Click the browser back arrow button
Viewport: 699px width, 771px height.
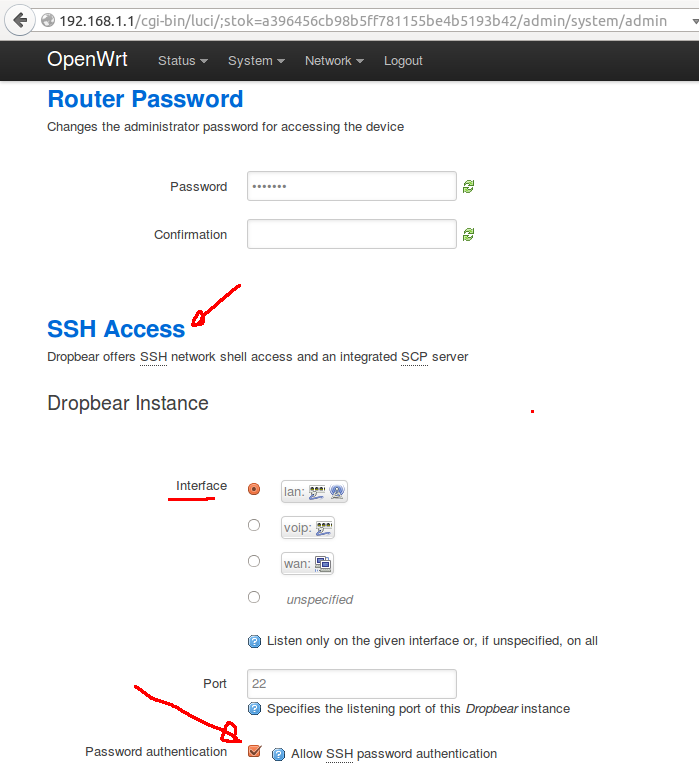point(19,20)
